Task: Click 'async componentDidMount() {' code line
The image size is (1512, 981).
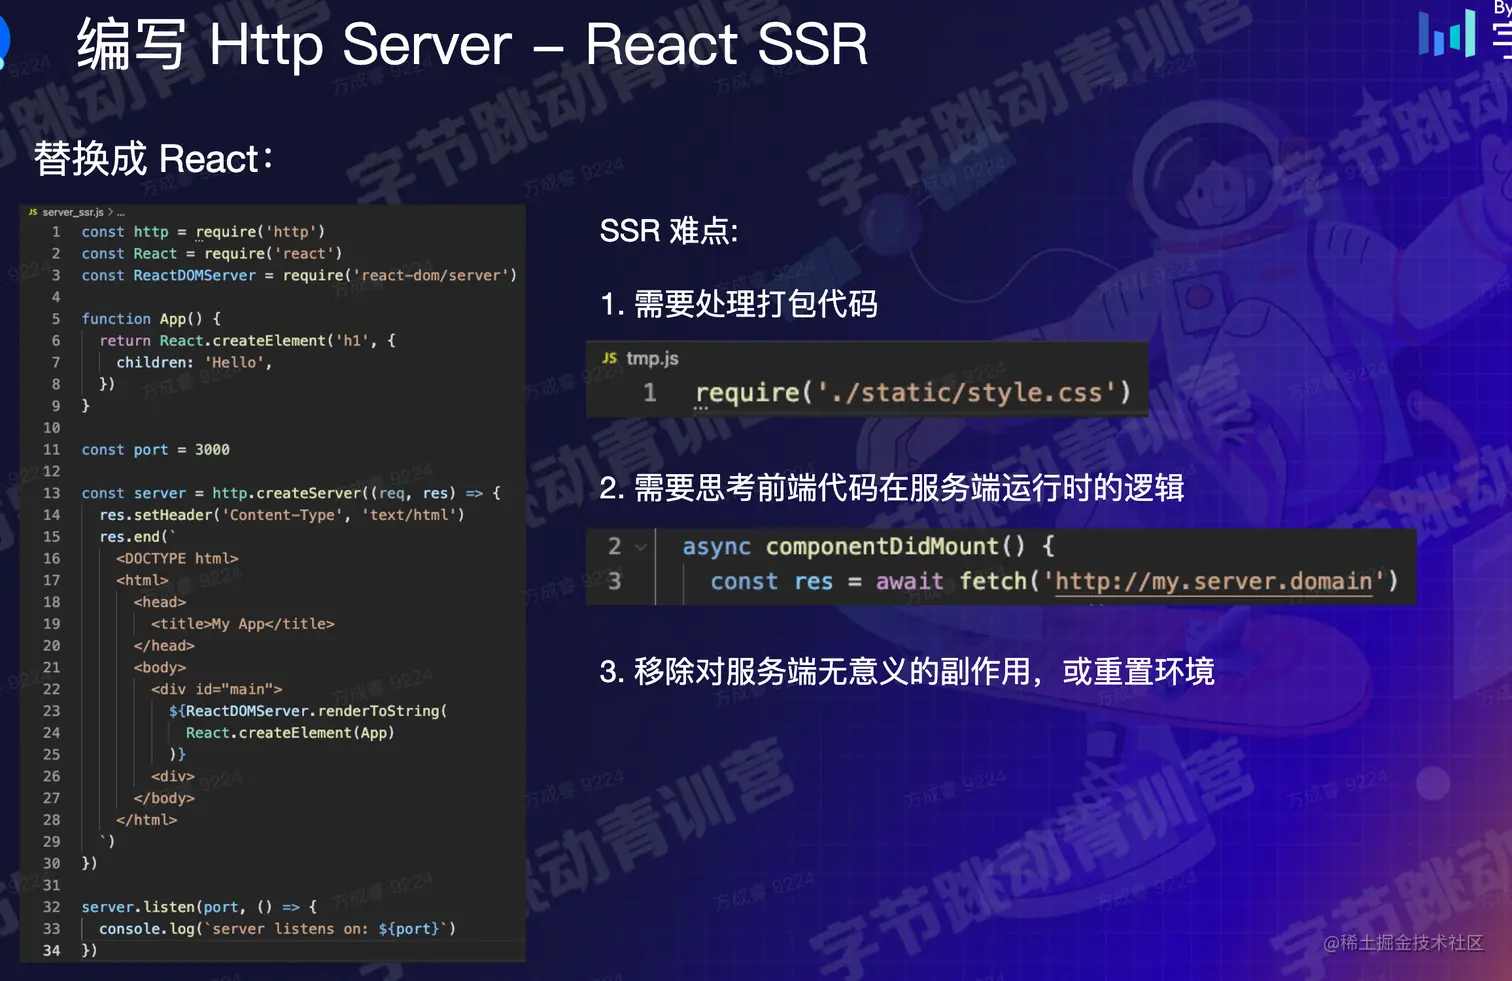Action: tap(868, 546)
